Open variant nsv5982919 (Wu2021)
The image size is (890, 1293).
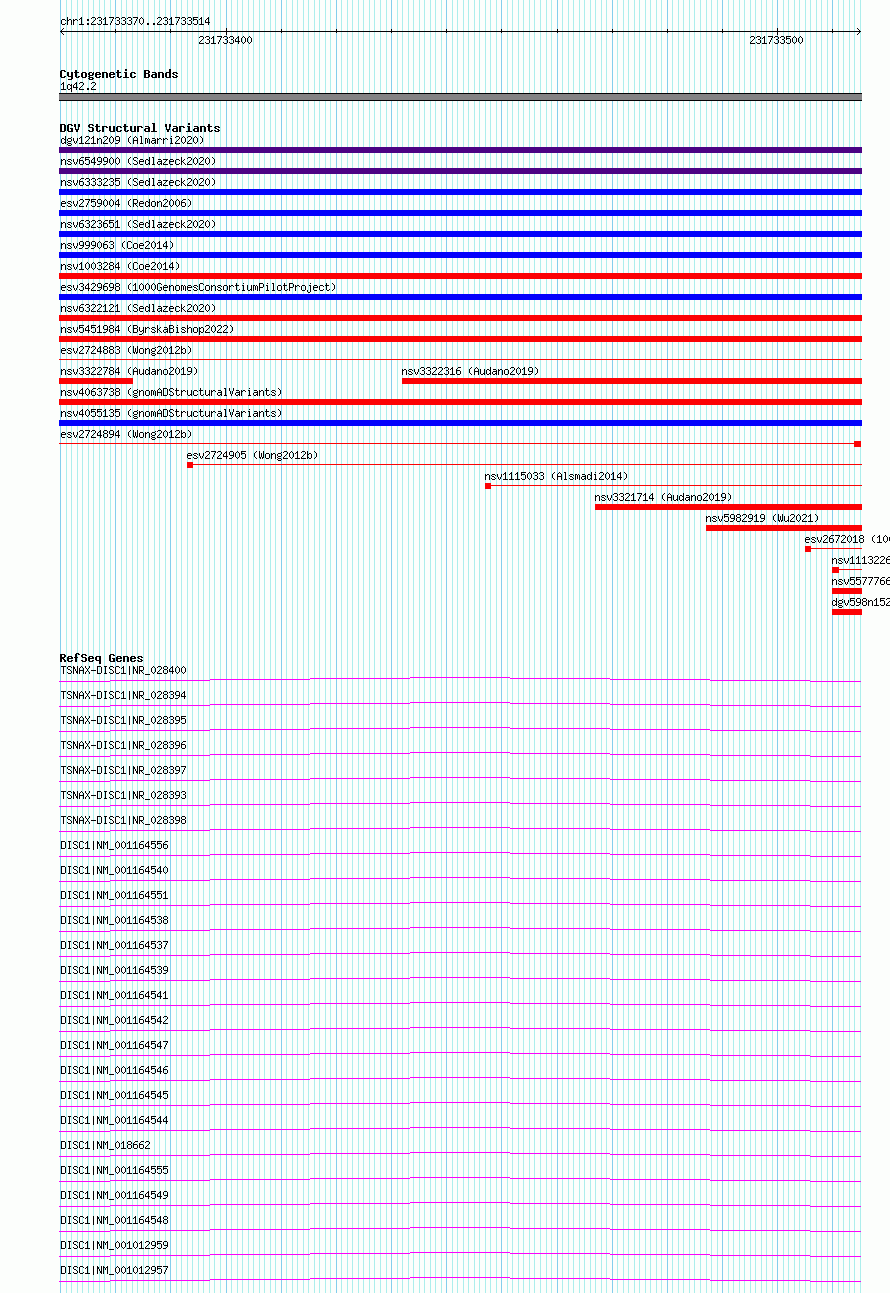(x=762, y=518)
